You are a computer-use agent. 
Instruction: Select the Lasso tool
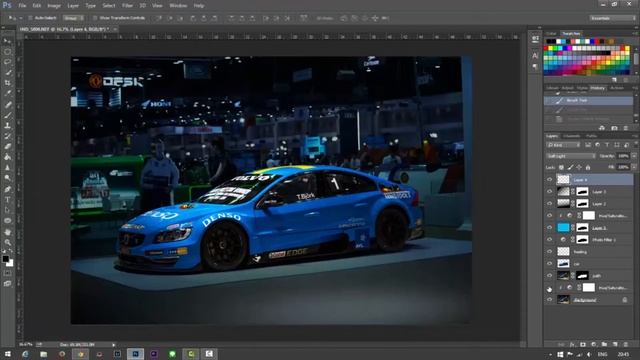click(7, 62)
